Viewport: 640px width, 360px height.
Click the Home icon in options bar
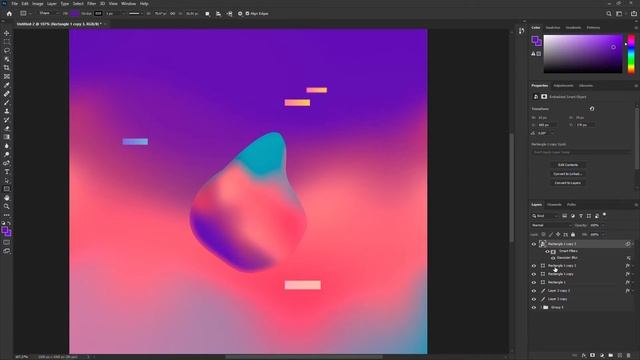pyautogui.click(x=9, y=13)
